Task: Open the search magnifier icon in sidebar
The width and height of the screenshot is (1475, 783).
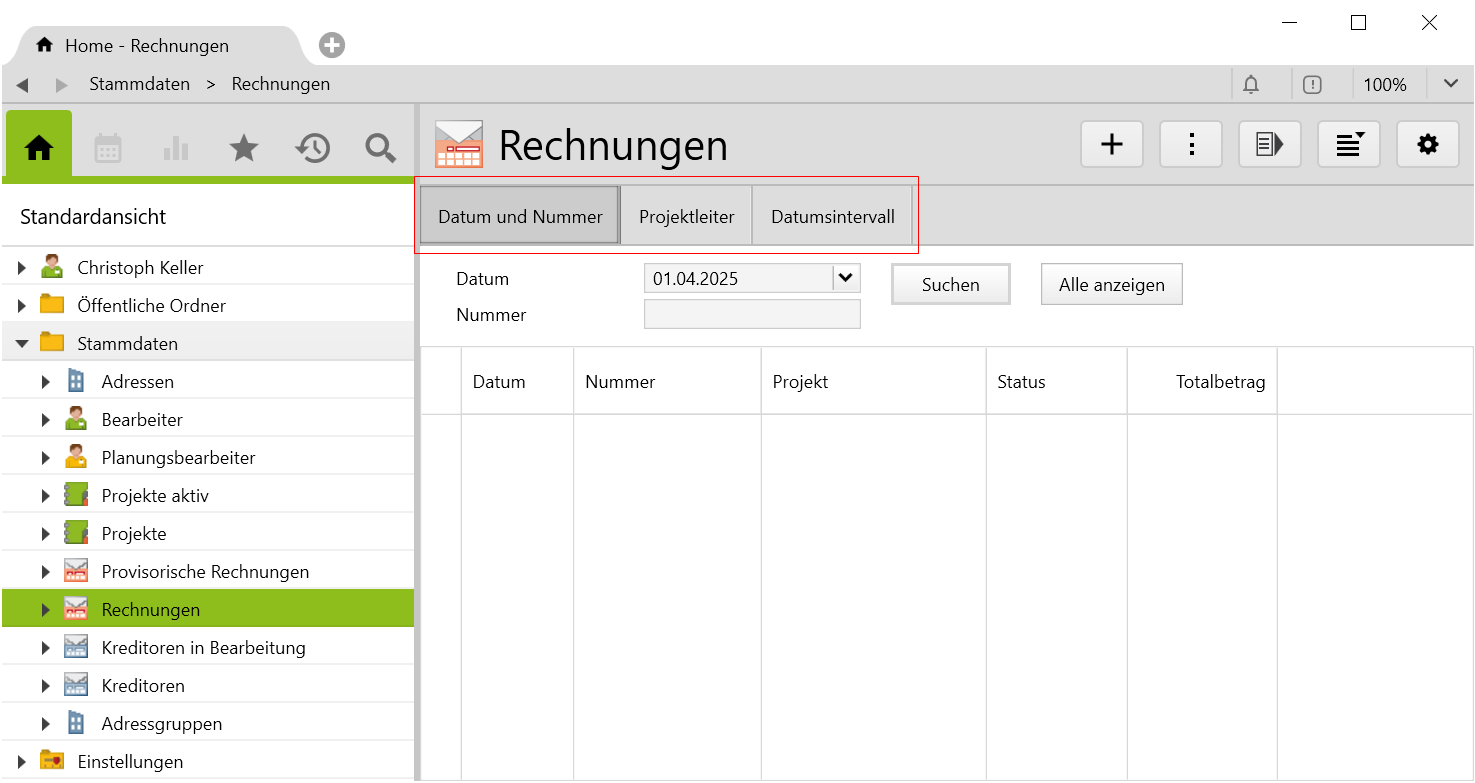Action: (380, 148)
